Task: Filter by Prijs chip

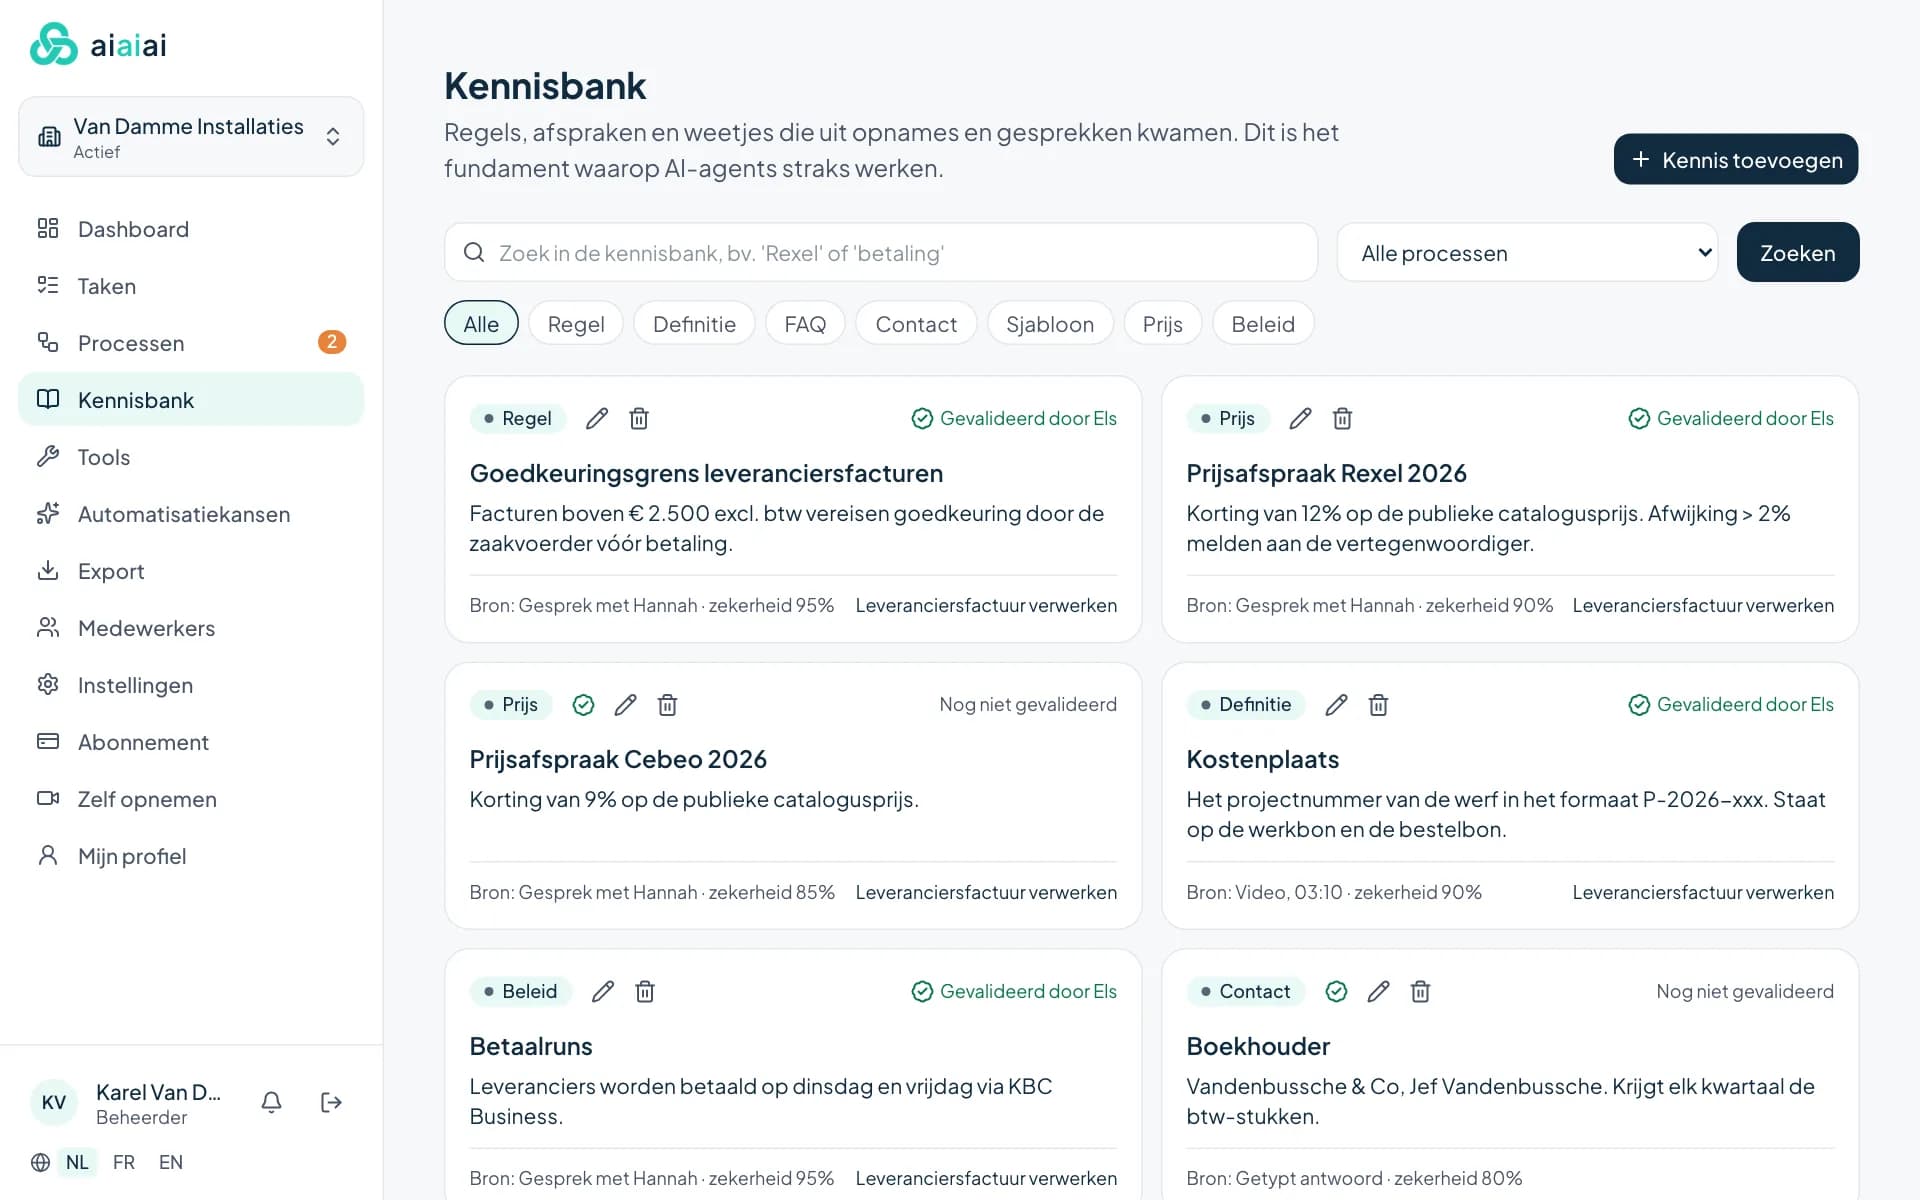Action: 1163,324
